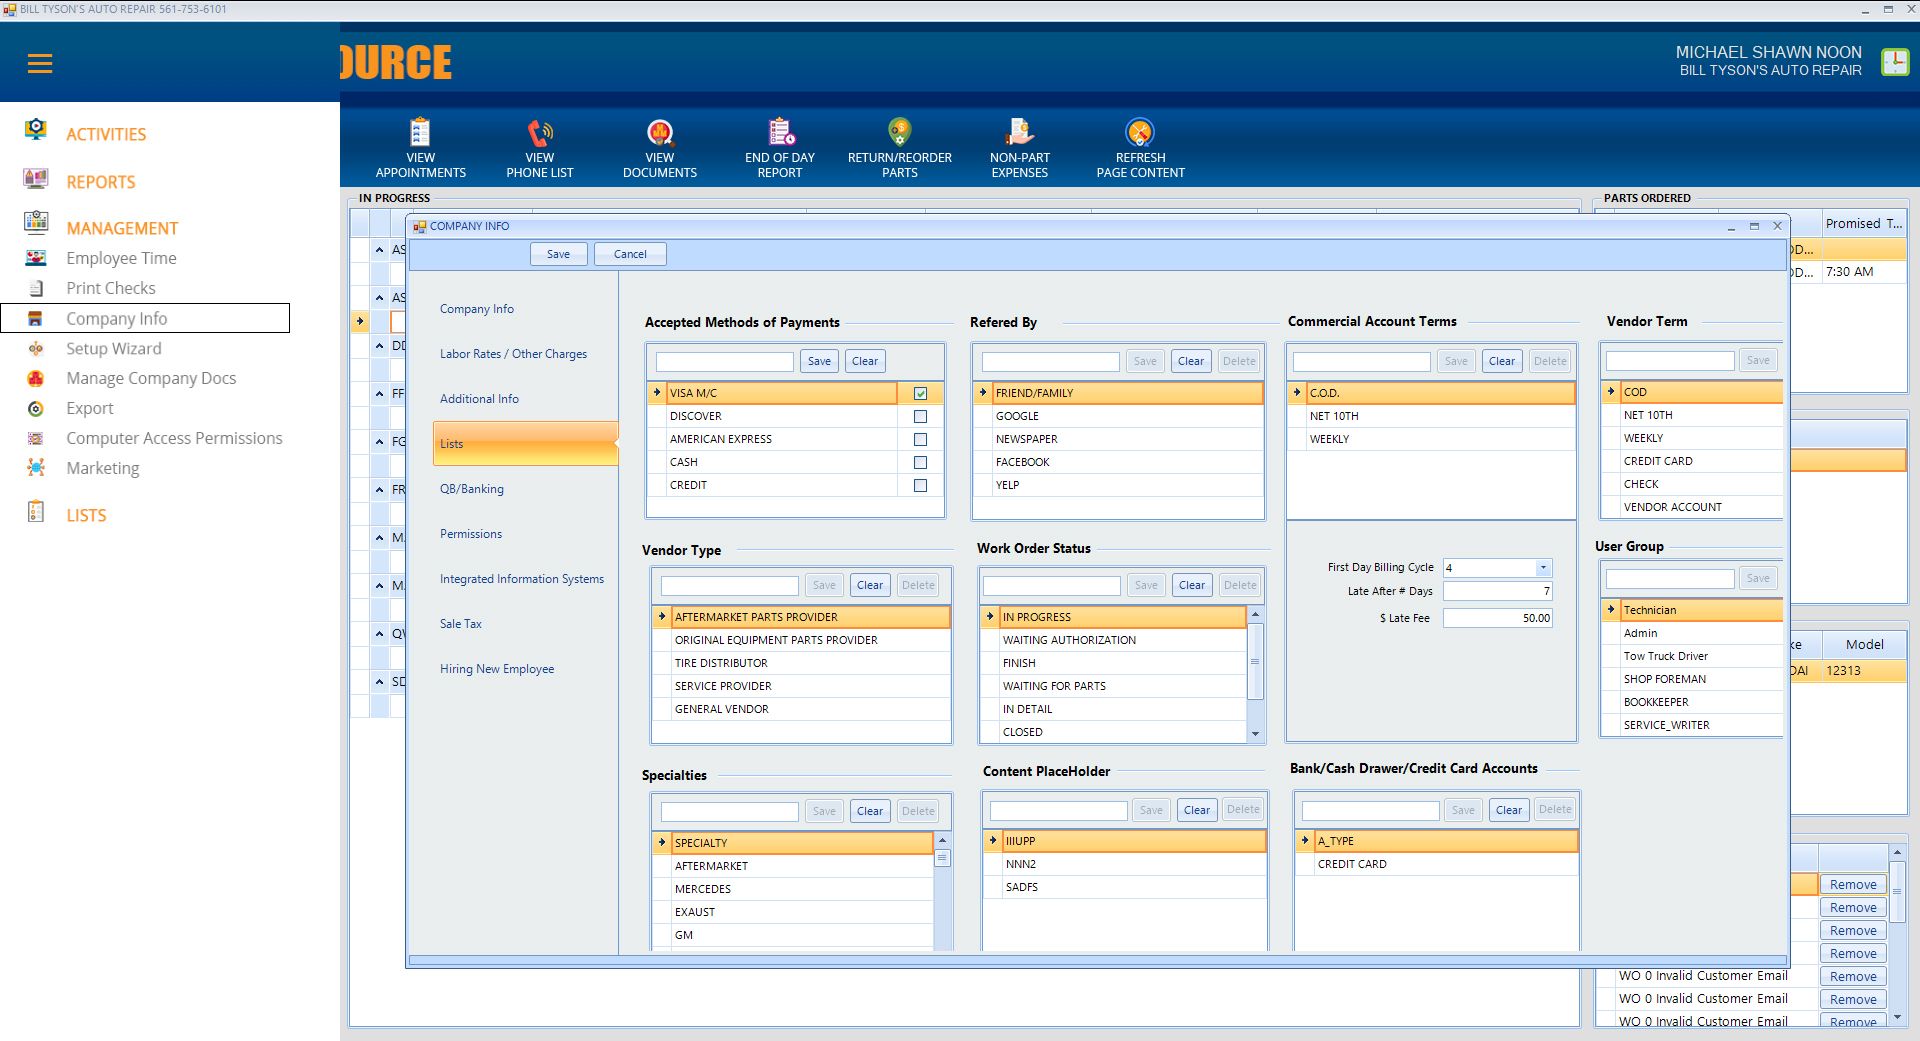The height and width of the screenshot is (1041, 1920).
Task: Click the View Appointments icon
Action: pyautogui.click(x=420, y=133)
